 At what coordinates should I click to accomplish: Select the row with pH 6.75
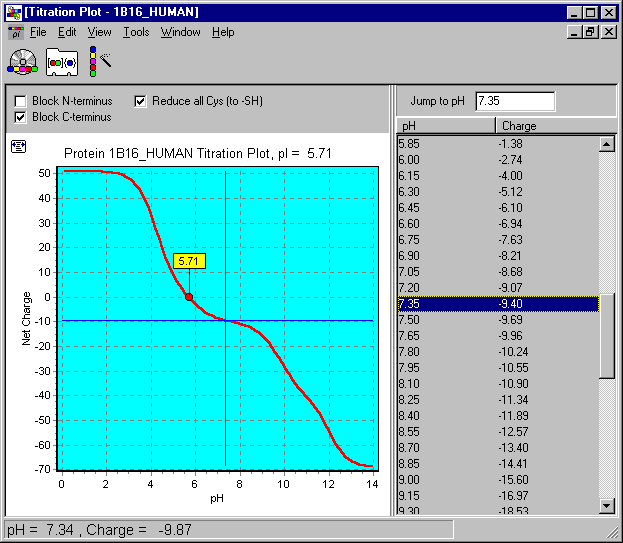498,240
